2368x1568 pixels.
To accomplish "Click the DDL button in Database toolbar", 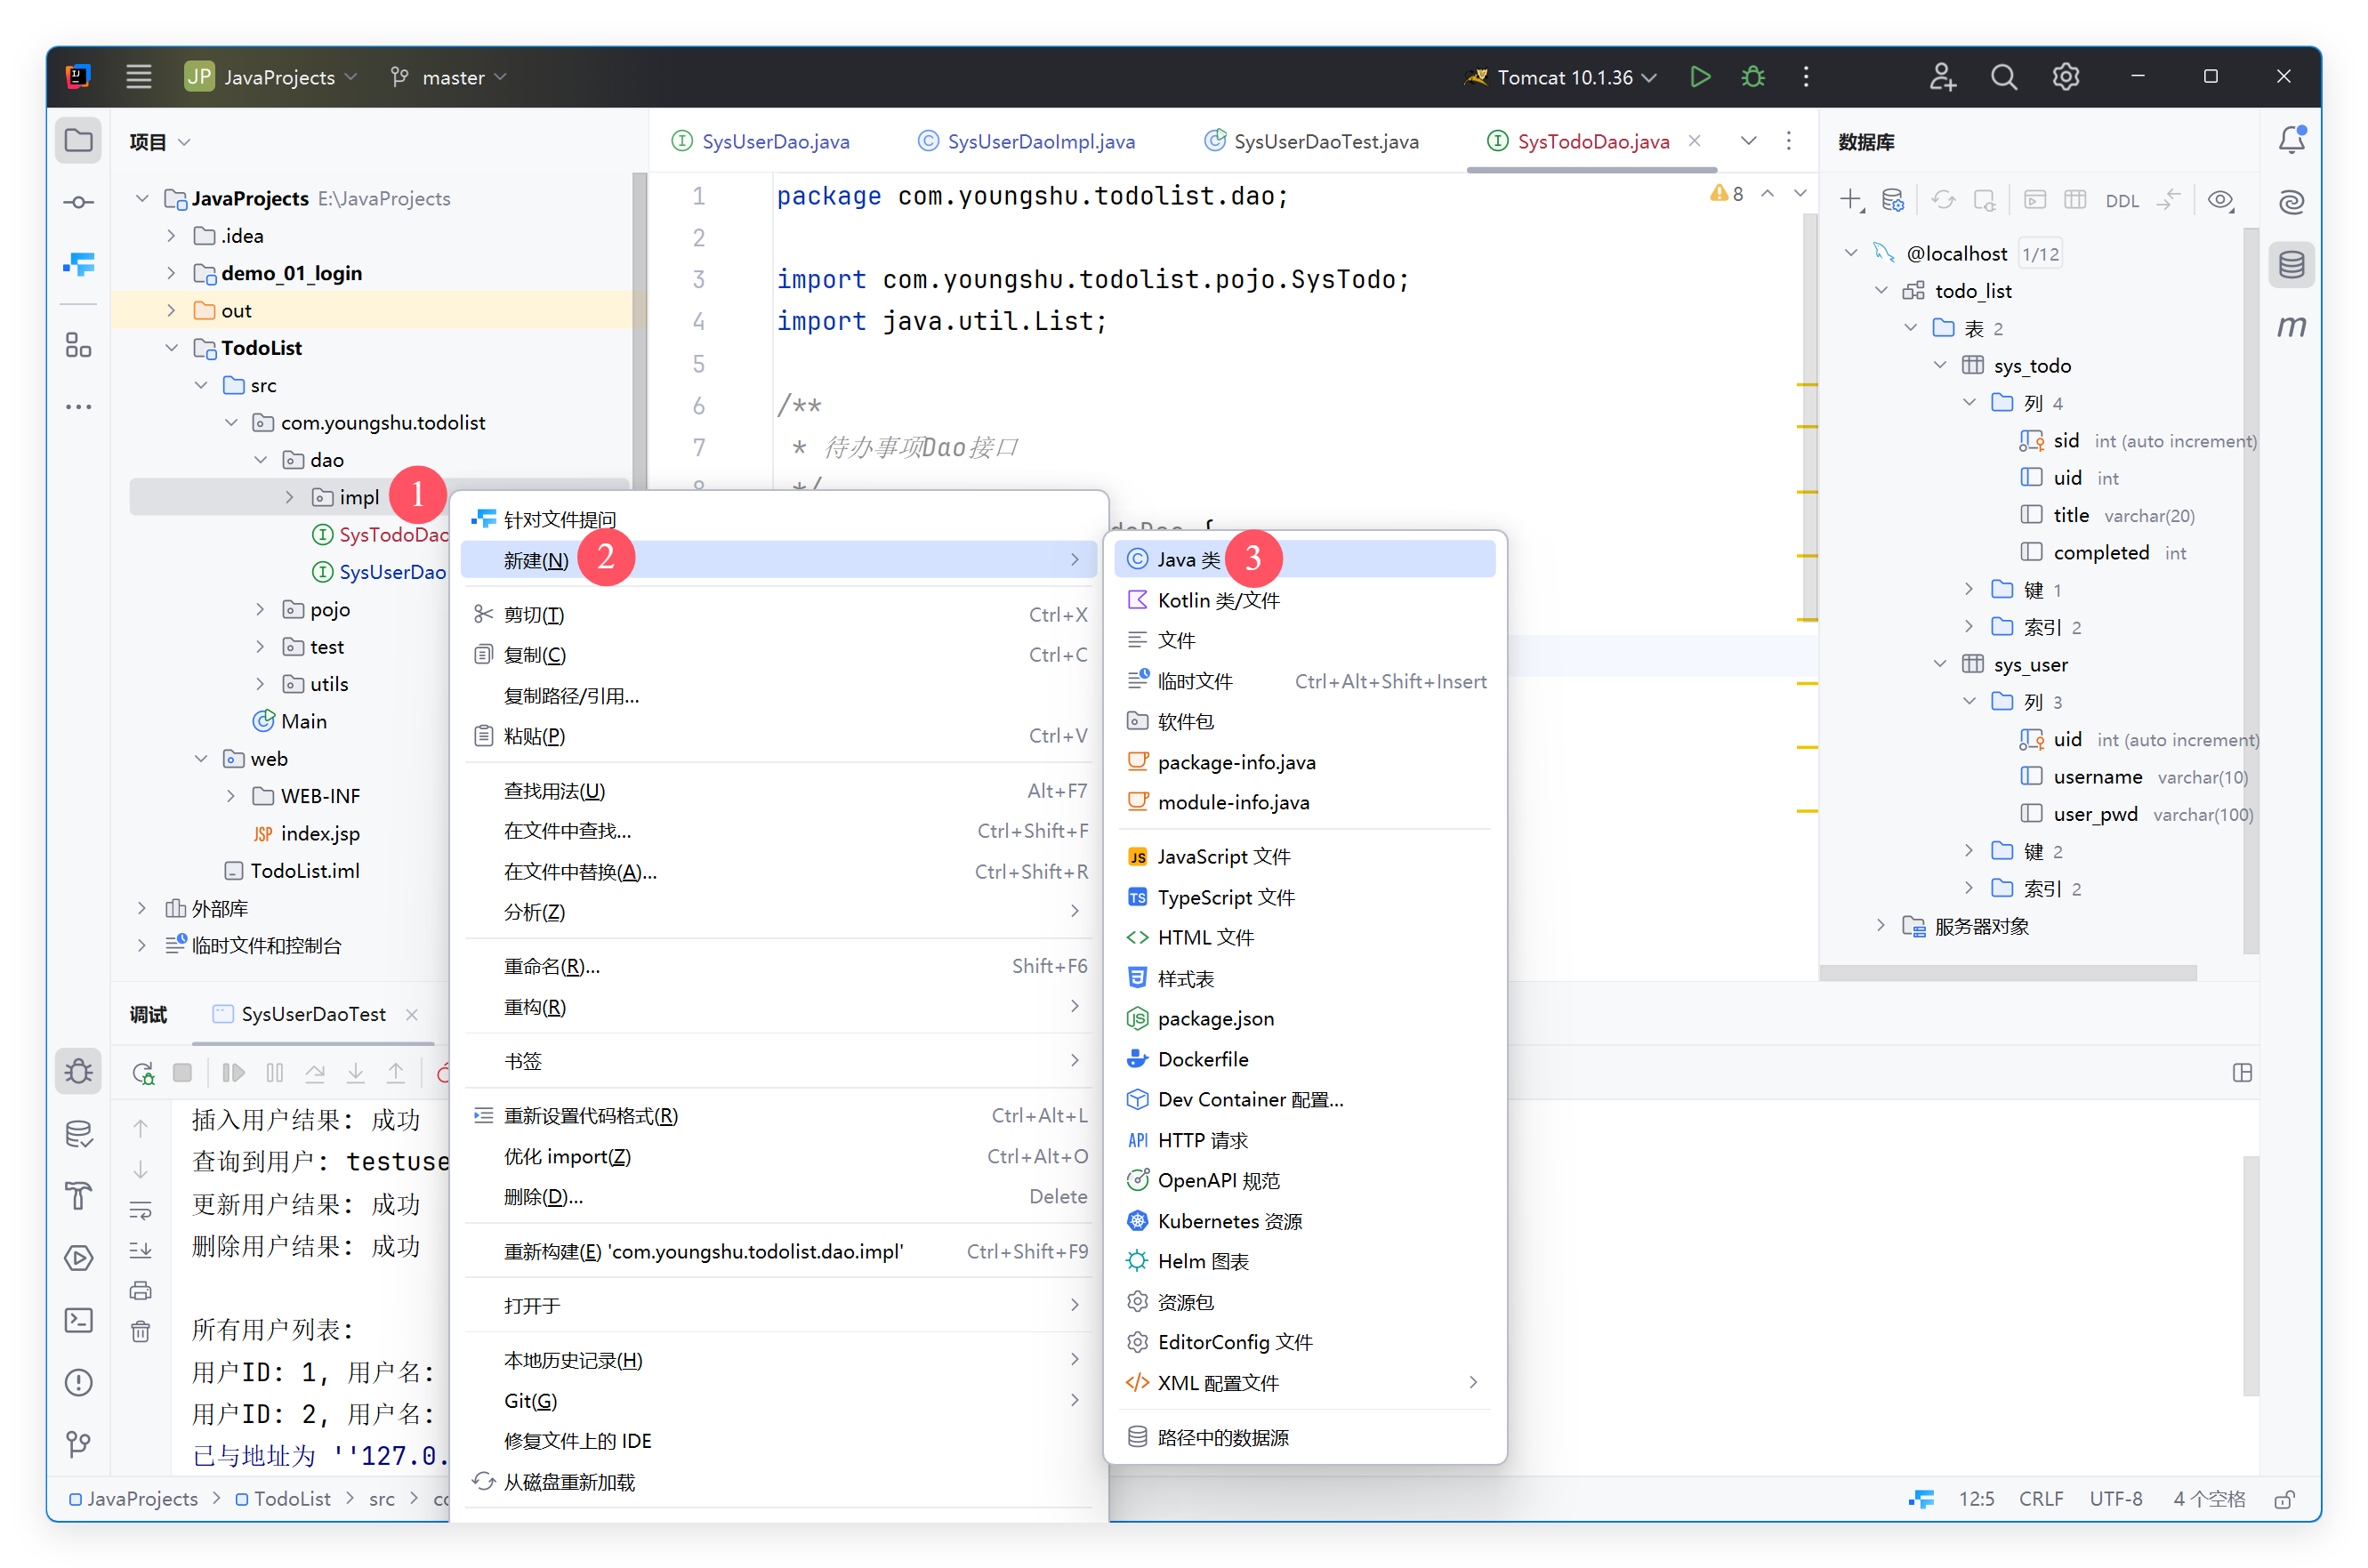I will click(2121, 201).
